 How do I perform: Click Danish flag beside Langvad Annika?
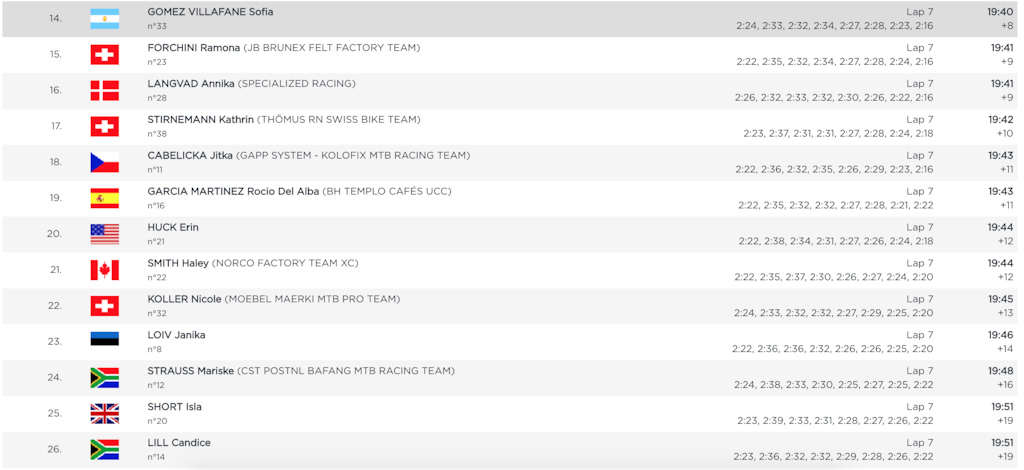(104, 90)
